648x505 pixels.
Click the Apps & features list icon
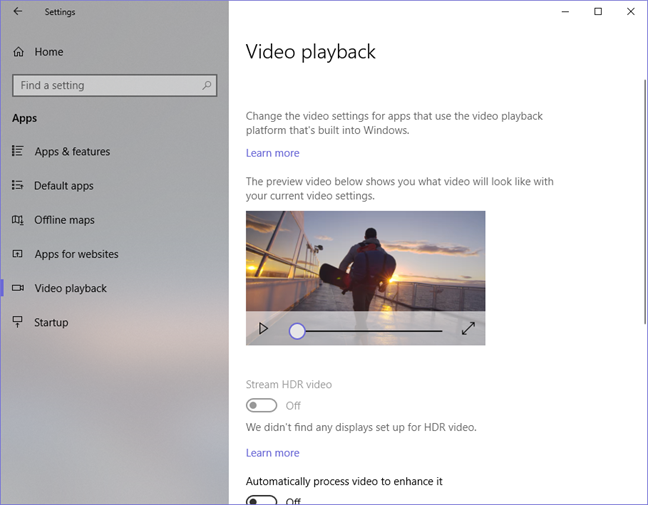[18, 151]
